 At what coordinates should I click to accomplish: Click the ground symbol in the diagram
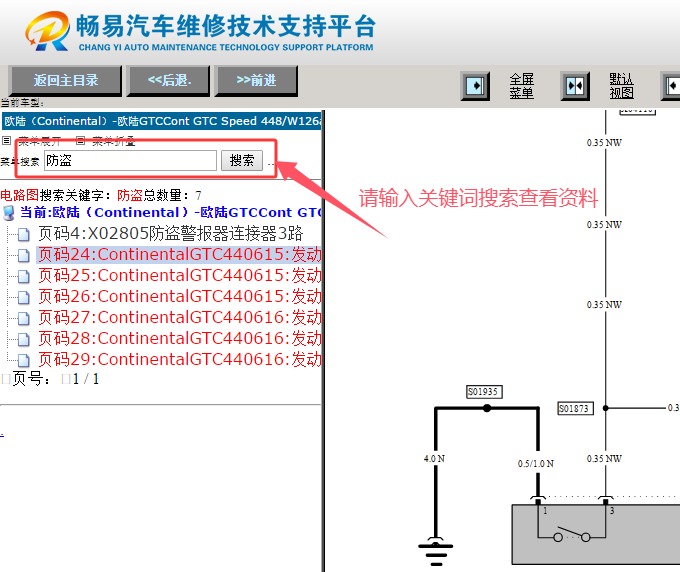[x=436, y=551]
